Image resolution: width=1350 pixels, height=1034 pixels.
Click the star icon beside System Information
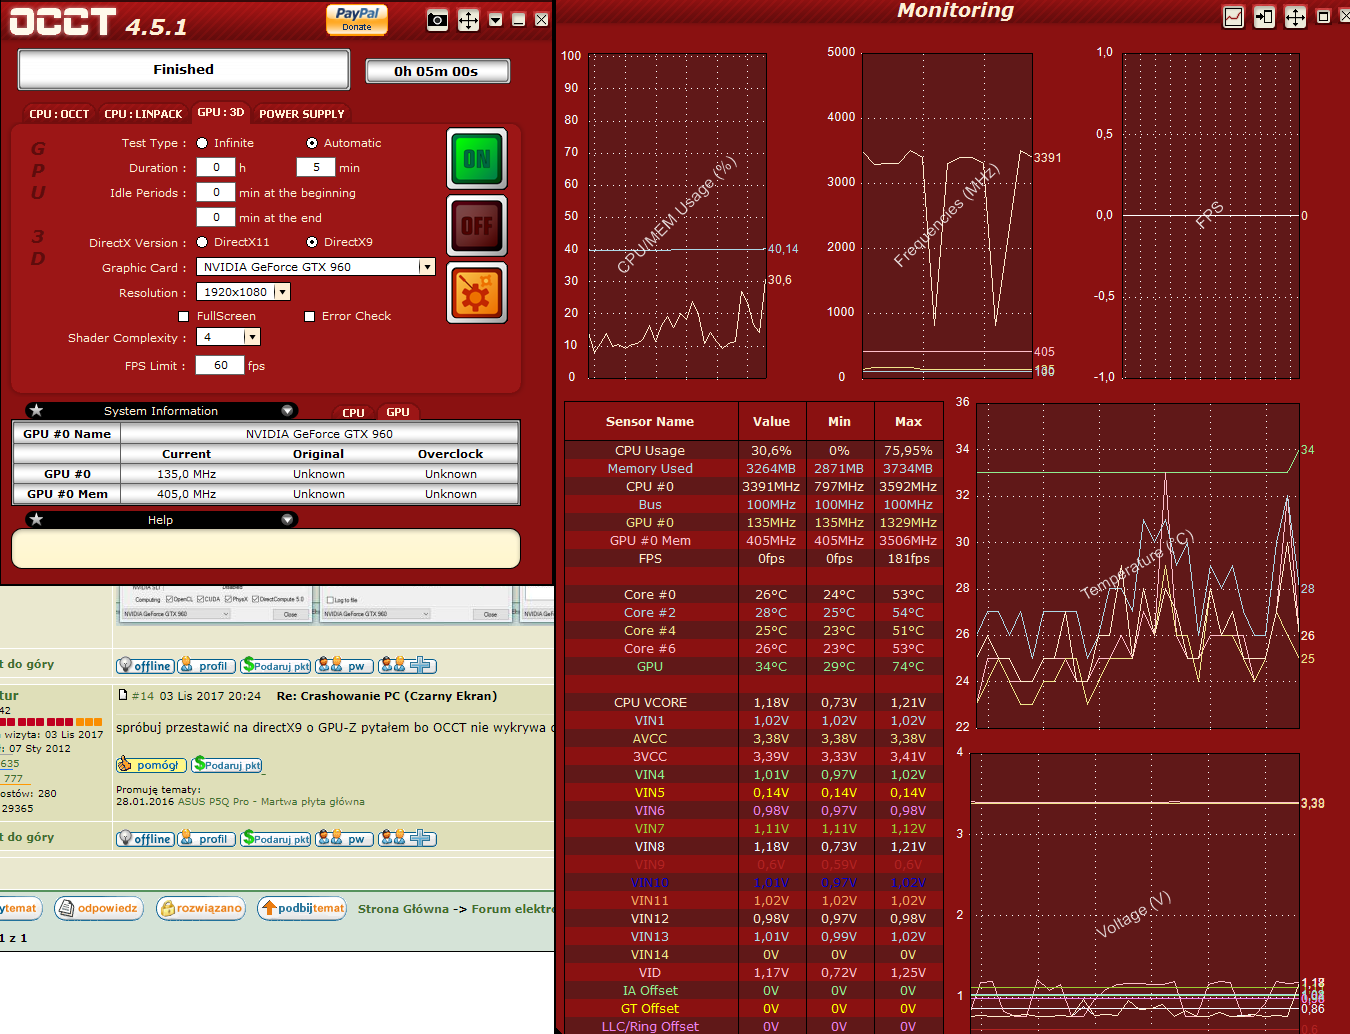coord(37,410)
